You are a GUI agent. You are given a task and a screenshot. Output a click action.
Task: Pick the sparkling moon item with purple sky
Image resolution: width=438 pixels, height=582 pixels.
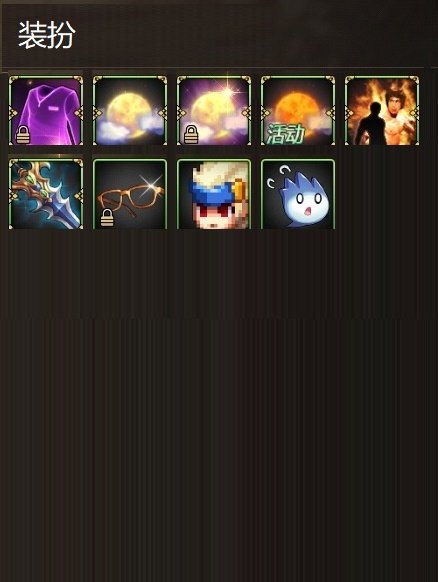214,111
